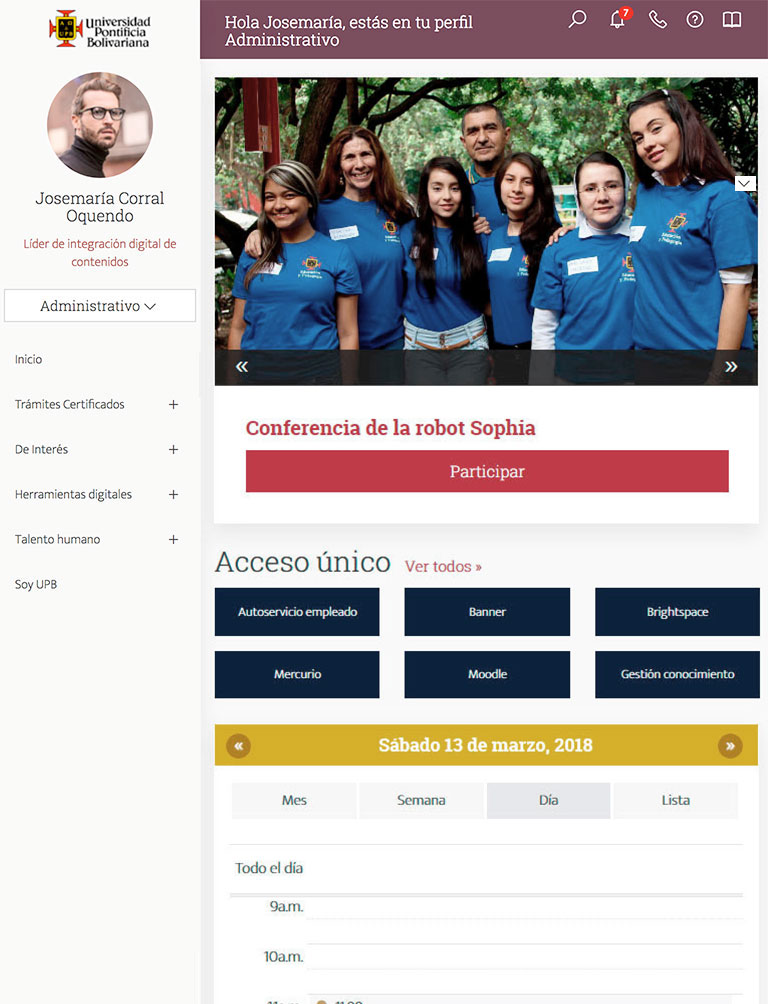The image size is (768, 1004).
Task: Open the Brightspace access button
Action: point(677,612)
